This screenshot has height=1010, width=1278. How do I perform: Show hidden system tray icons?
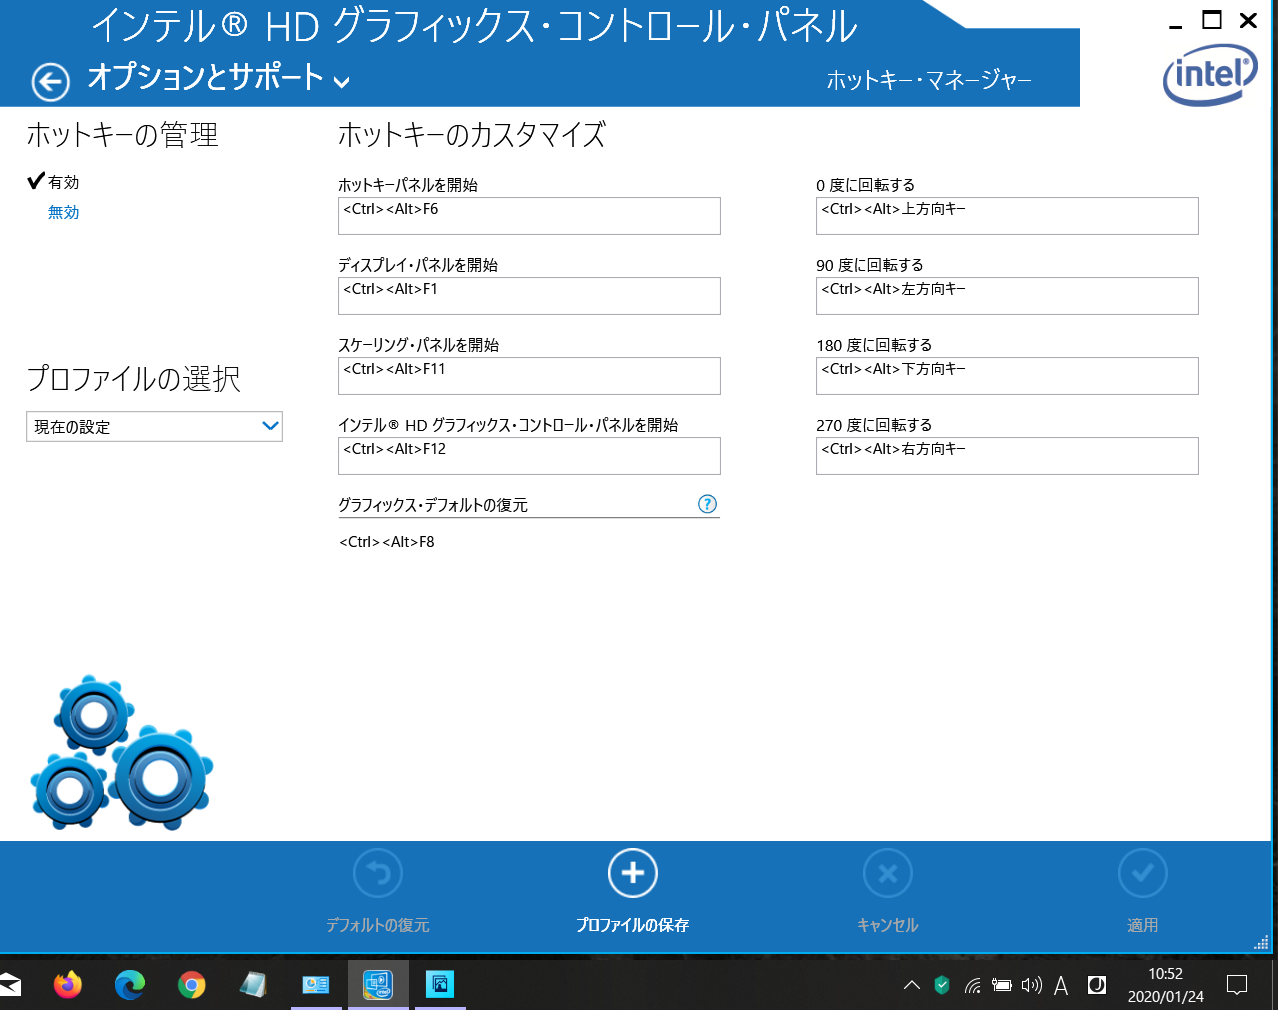(911, 985)
